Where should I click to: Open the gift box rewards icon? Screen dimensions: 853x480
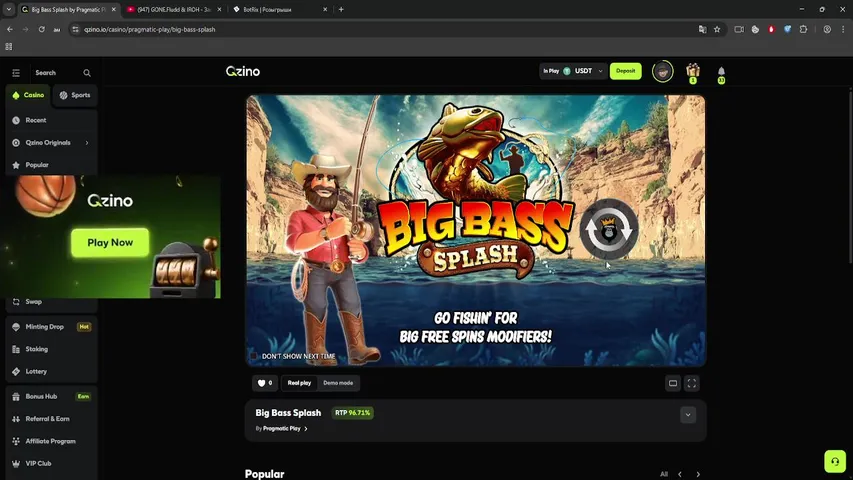pos(692,71)
